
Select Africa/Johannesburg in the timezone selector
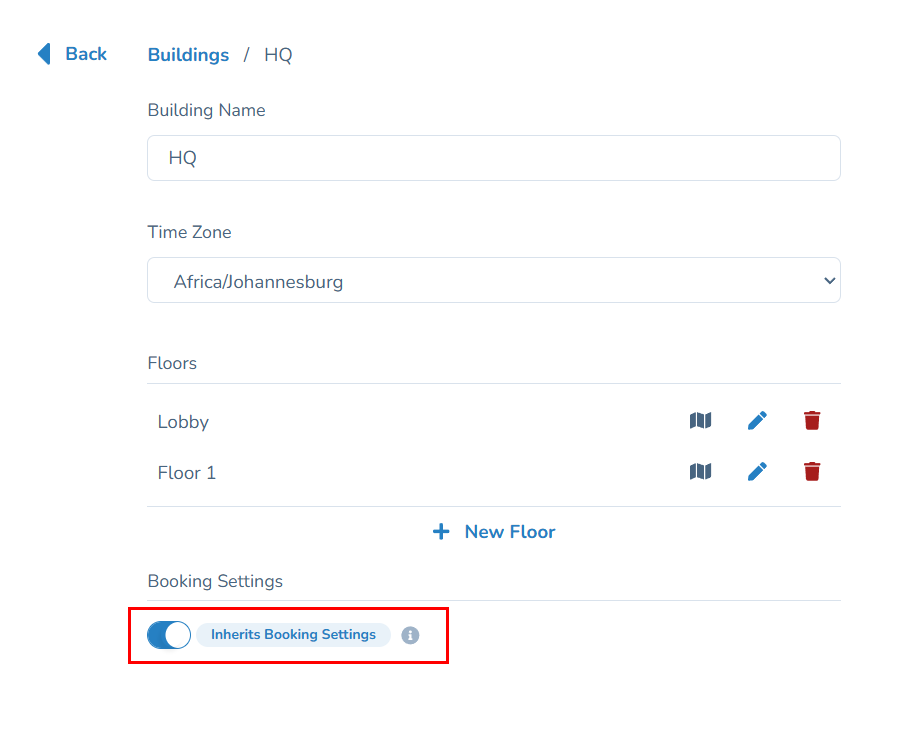(x=493, y=280)
